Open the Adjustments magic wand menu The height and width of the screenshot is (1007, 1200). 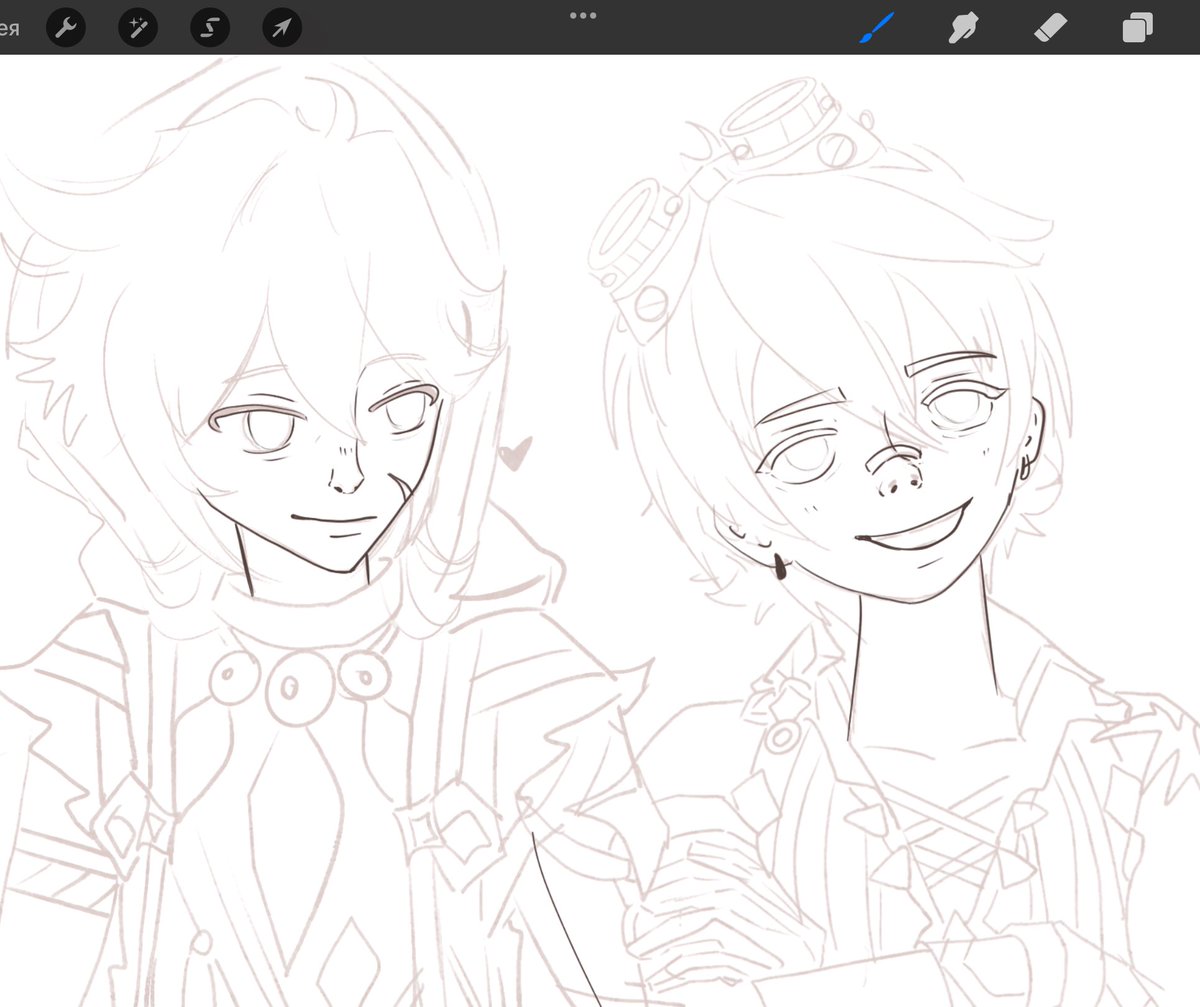click(138, 27)
